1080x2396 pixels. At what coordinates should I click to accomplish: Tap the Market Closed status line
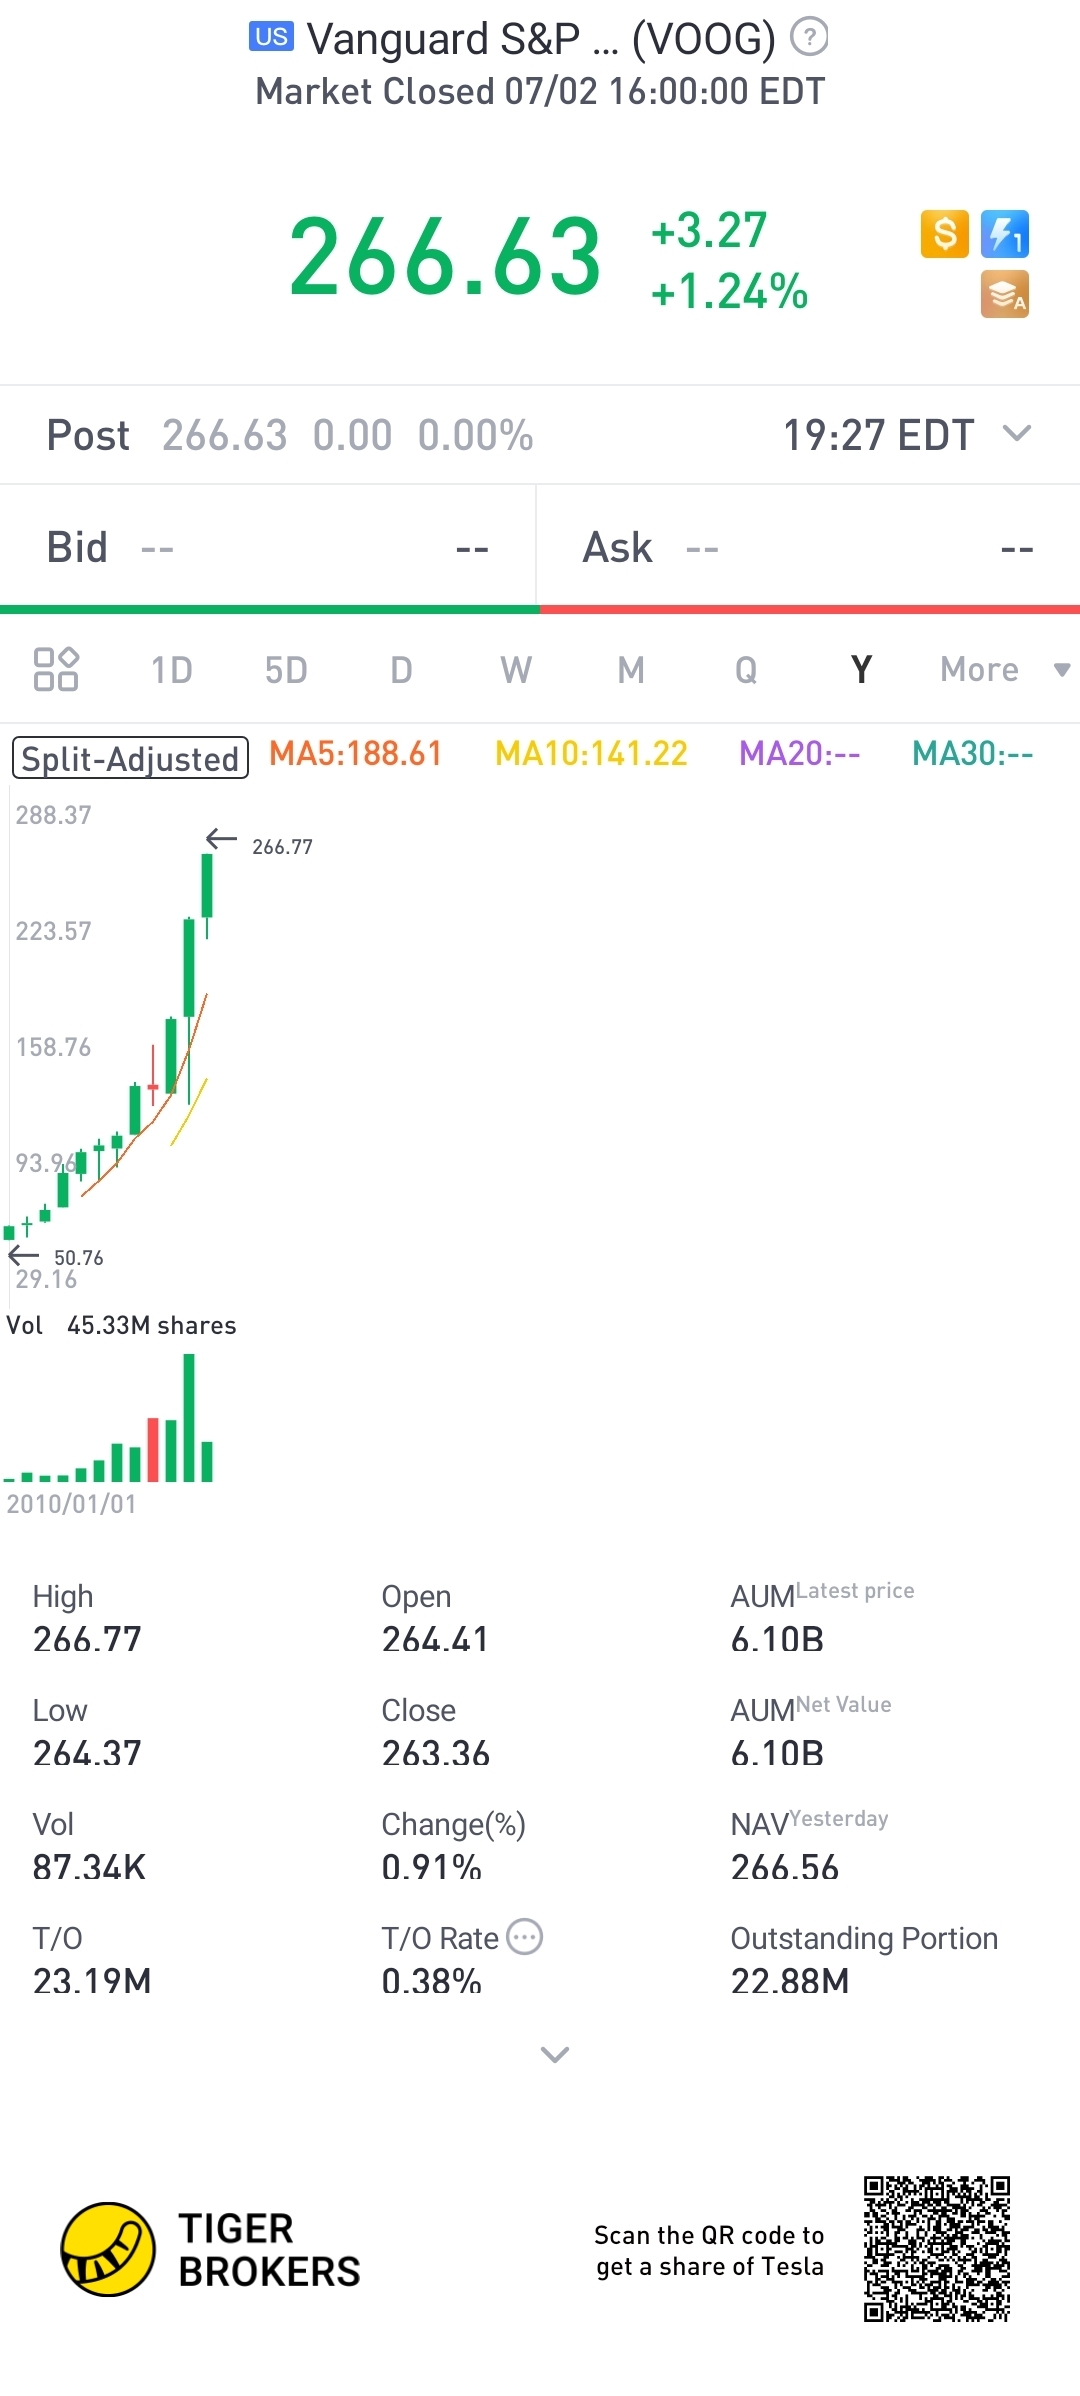[541, 91]
